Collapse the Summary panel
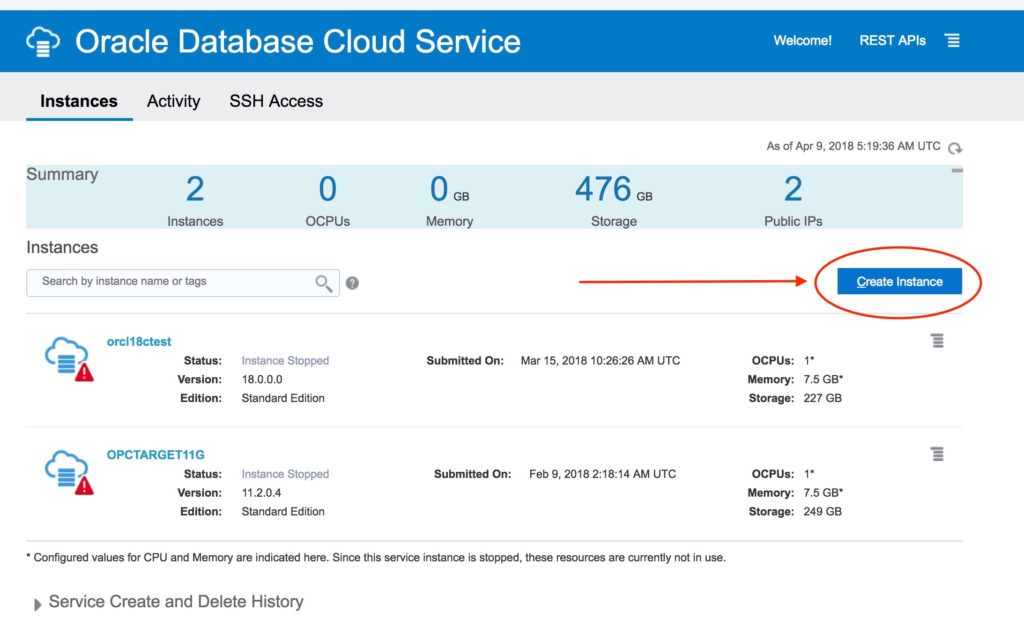Viewport: 1024px width, 641px height. click(956, 171)
